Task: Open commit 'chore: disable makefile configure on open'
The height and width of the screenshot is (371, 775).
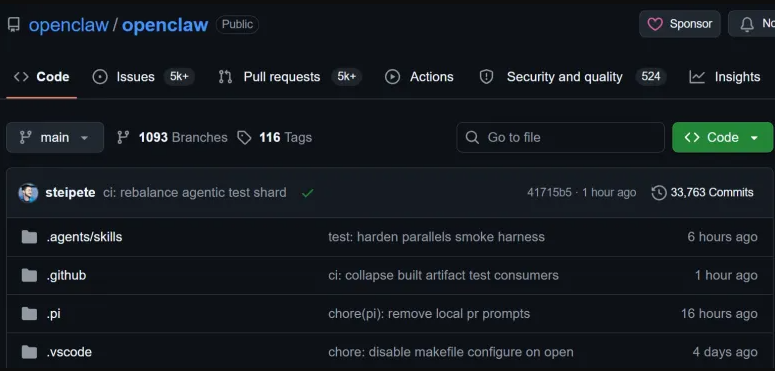Action: tap(451, 352)
